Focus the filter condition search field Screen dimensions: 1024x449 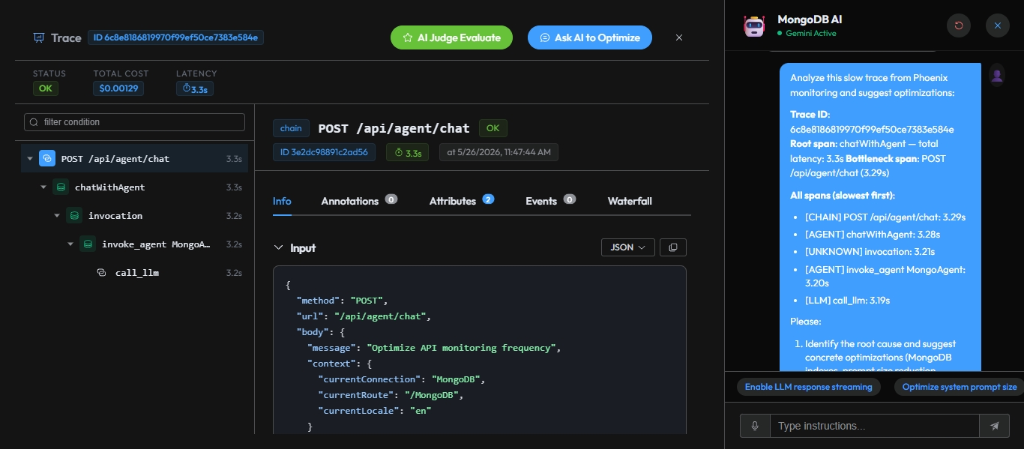point(135,122)
